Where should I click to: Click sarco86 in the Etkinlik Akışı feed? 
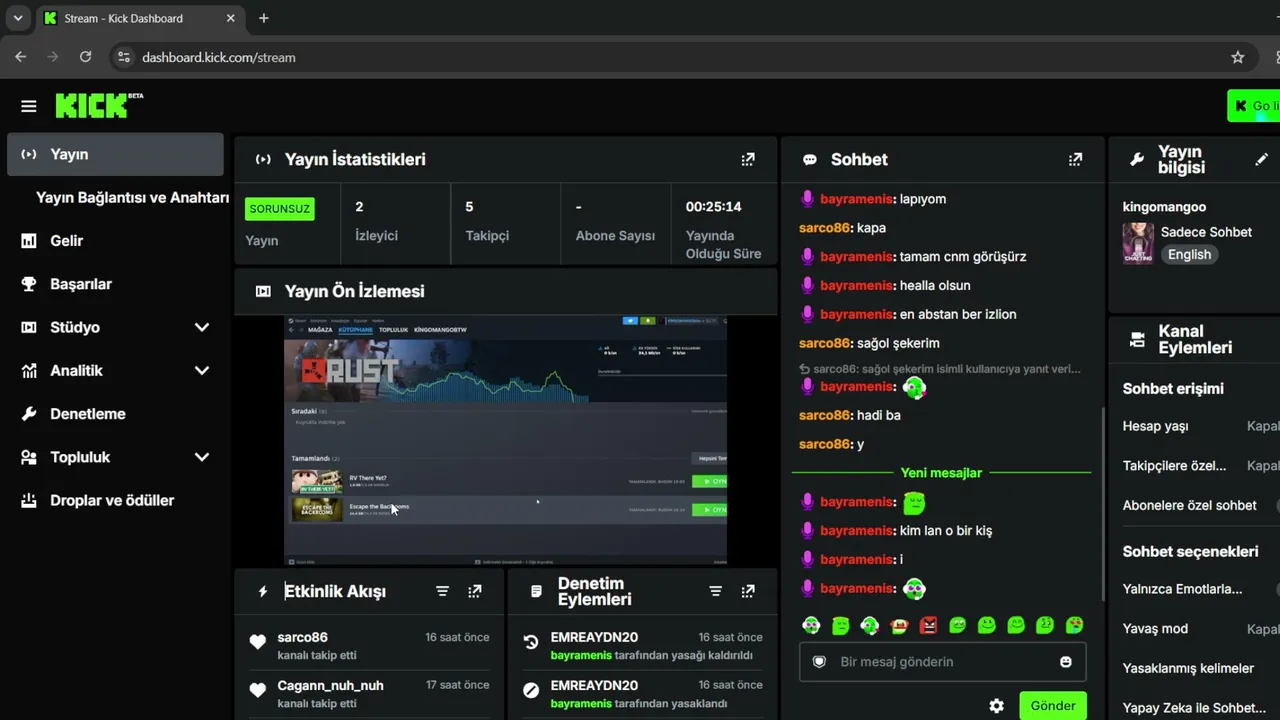(302, 637)
